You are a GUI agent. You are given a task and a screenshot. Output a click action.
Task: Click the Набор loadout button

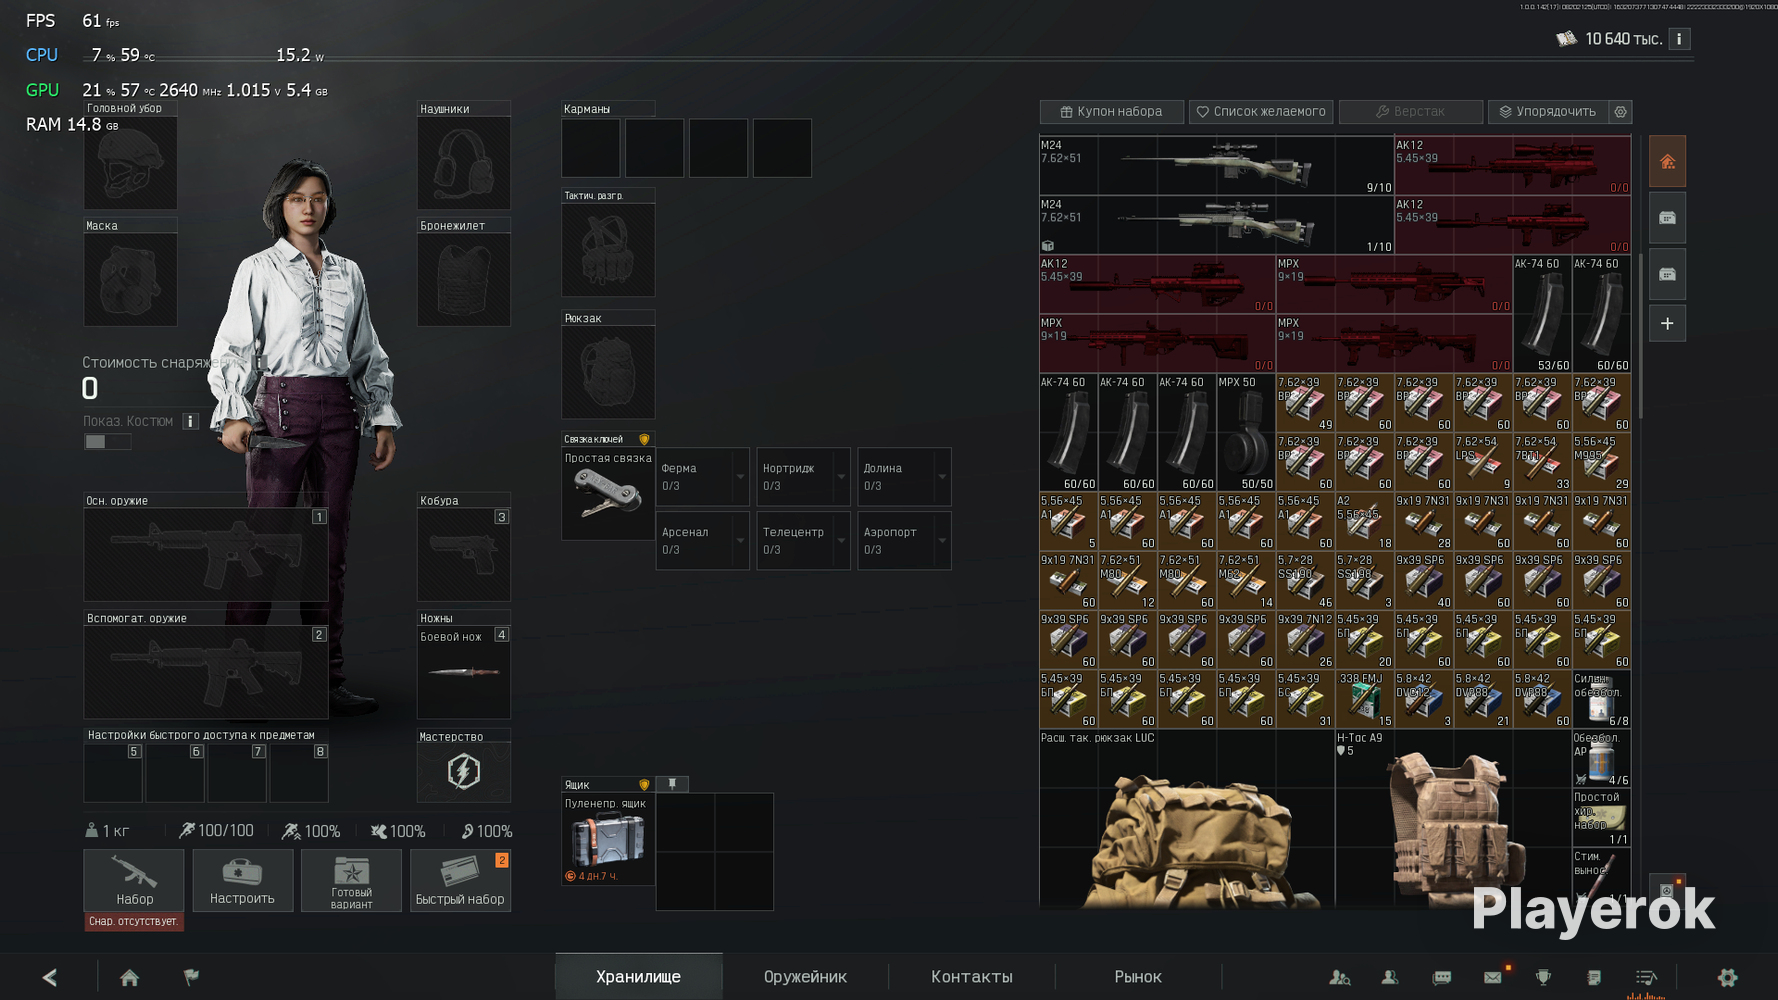click(x=134, y=881)
